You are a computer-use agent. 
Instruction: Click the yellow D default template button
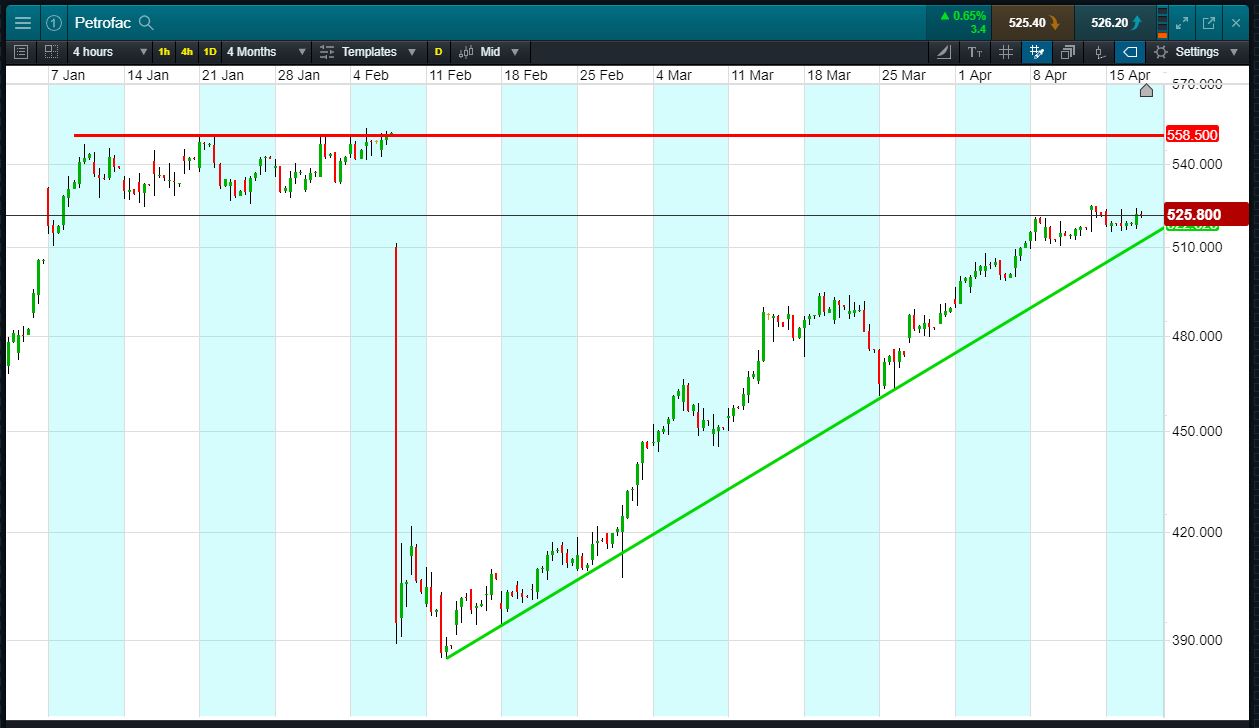[x=438, y=52]
